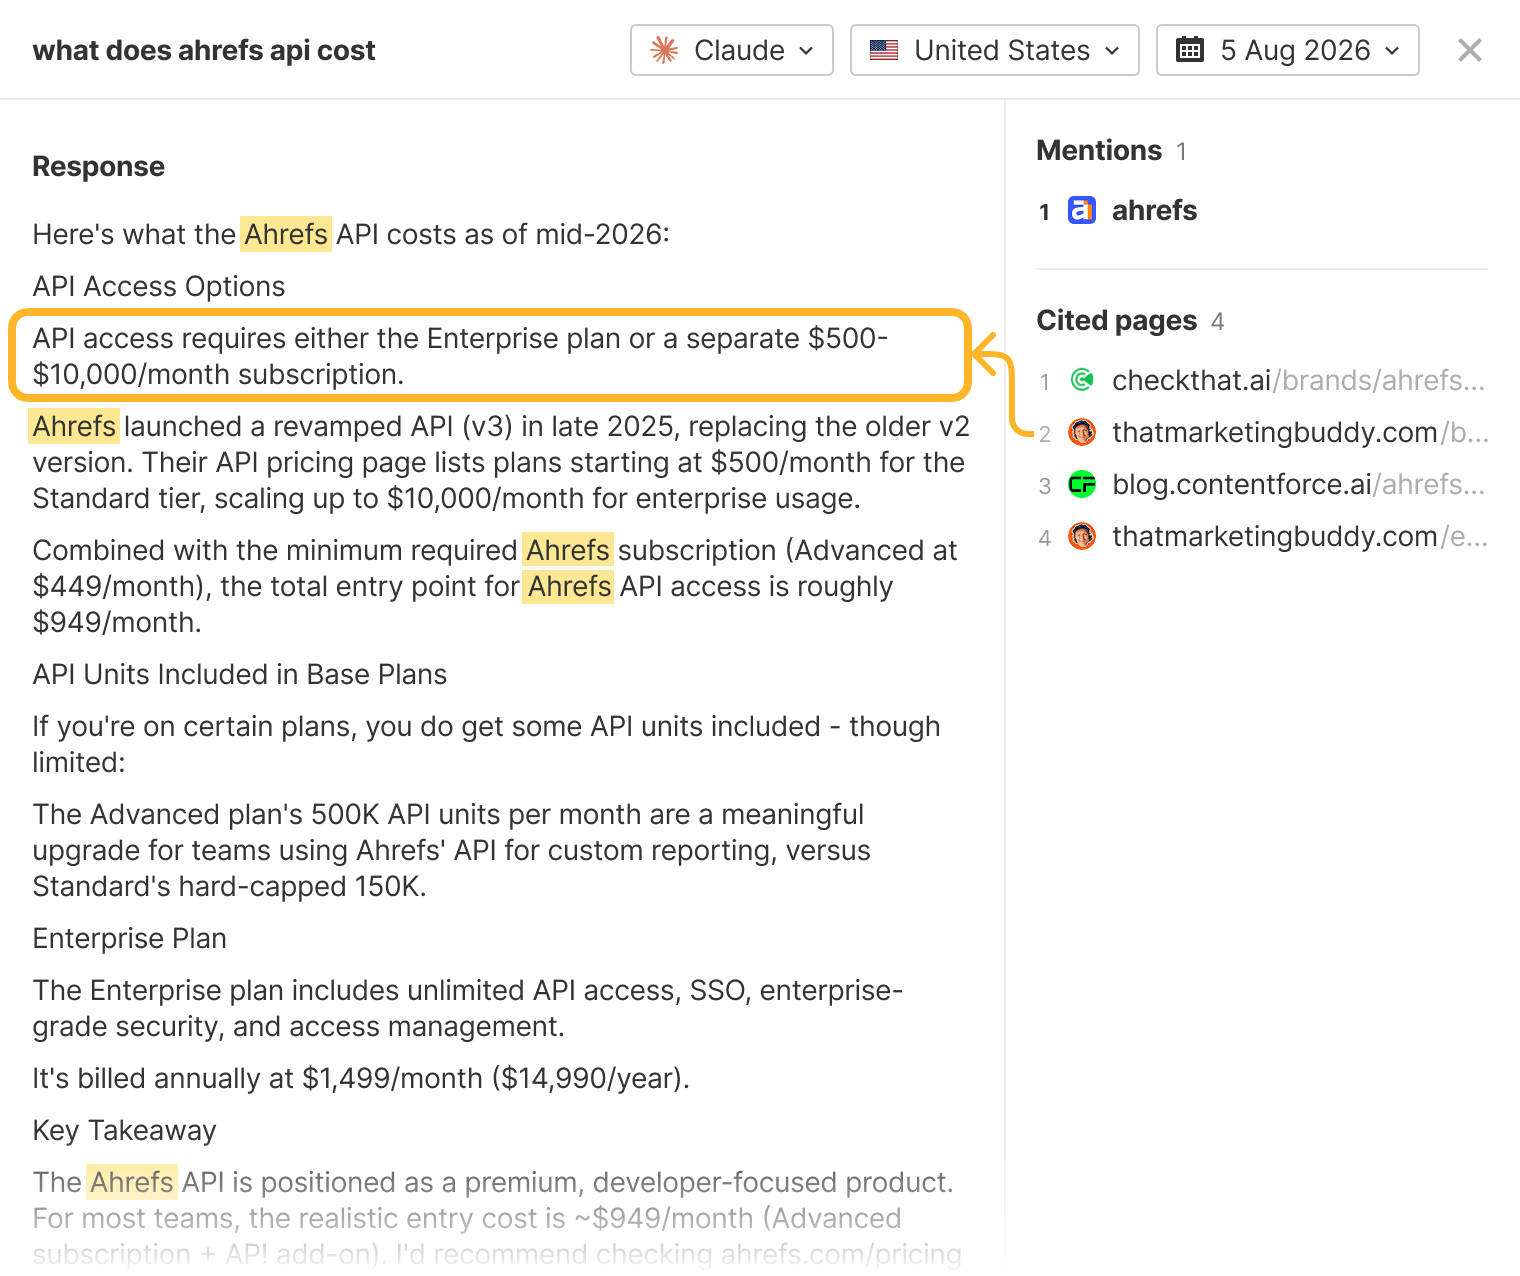Click the Claude starburst icon
The width and height of the screenshot is (1520, 1276).
click(664, 50)
